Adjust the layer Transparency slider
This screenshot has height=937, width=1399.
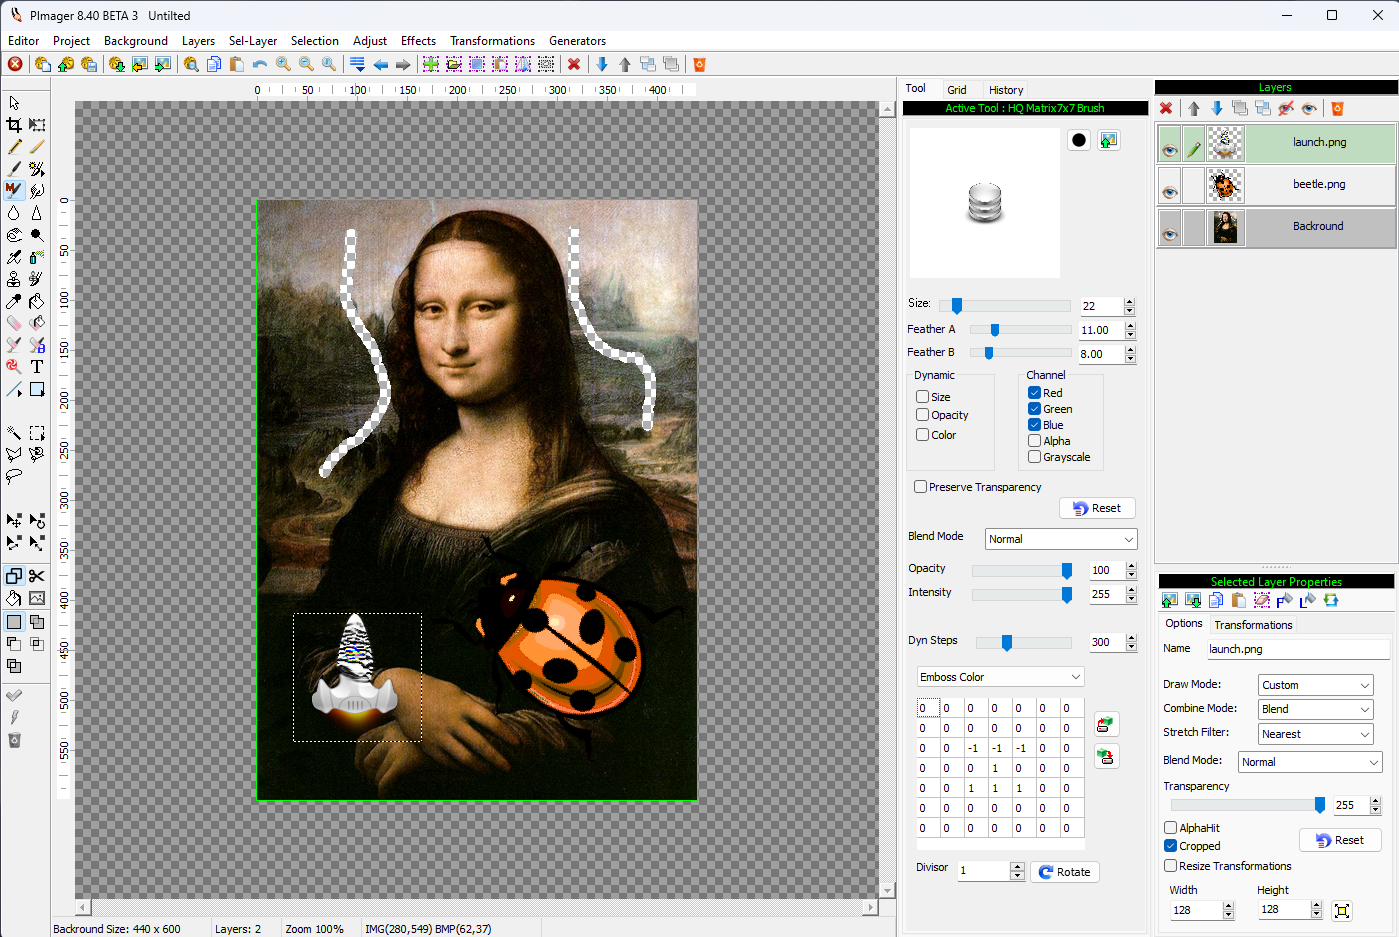point(1320,805)
